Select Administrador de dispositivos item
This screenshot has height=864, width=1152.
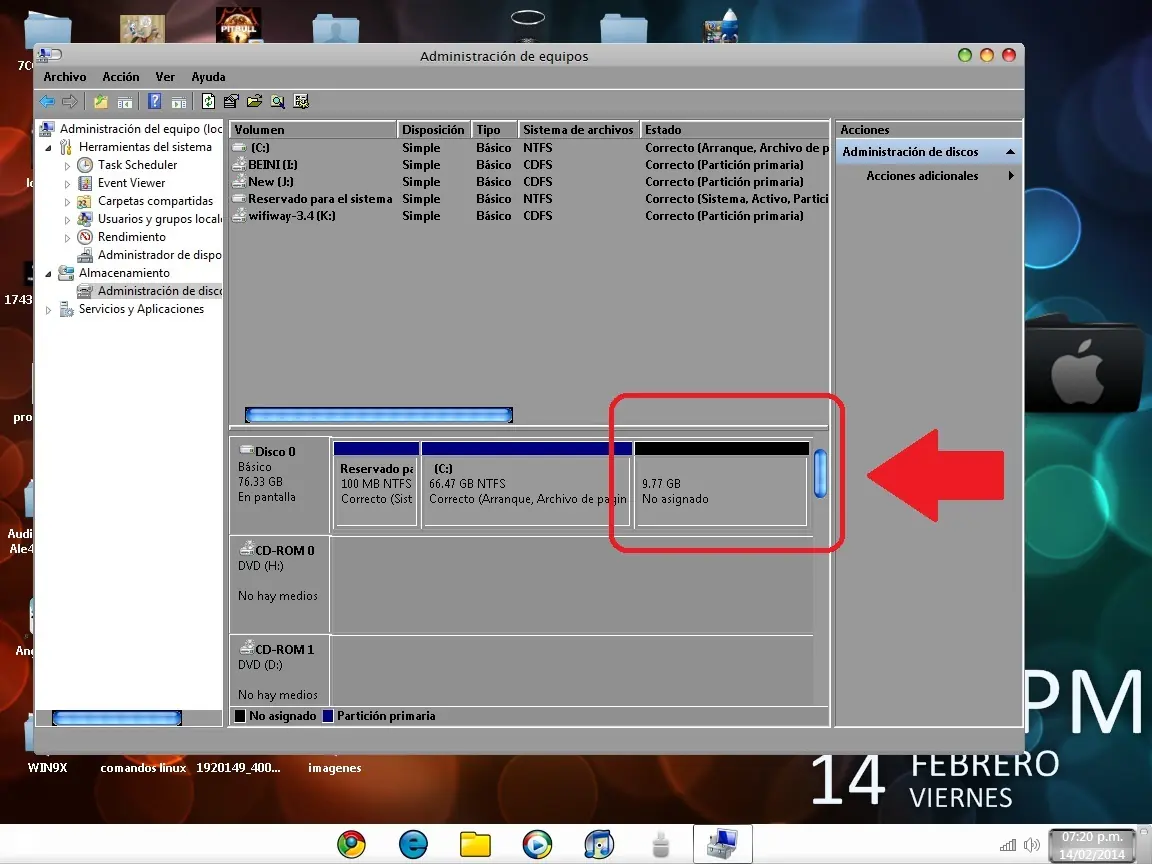pyautogui.click(x=159, y=255)
